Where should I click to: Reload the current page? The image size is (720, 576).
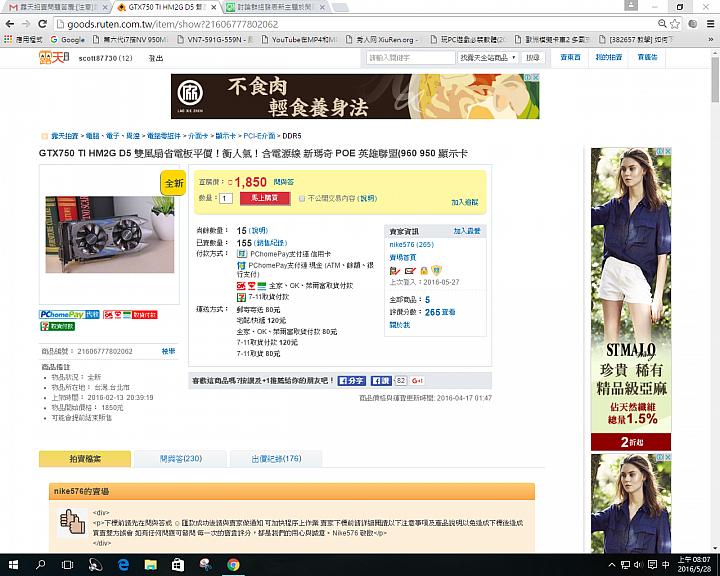[42, 24]
